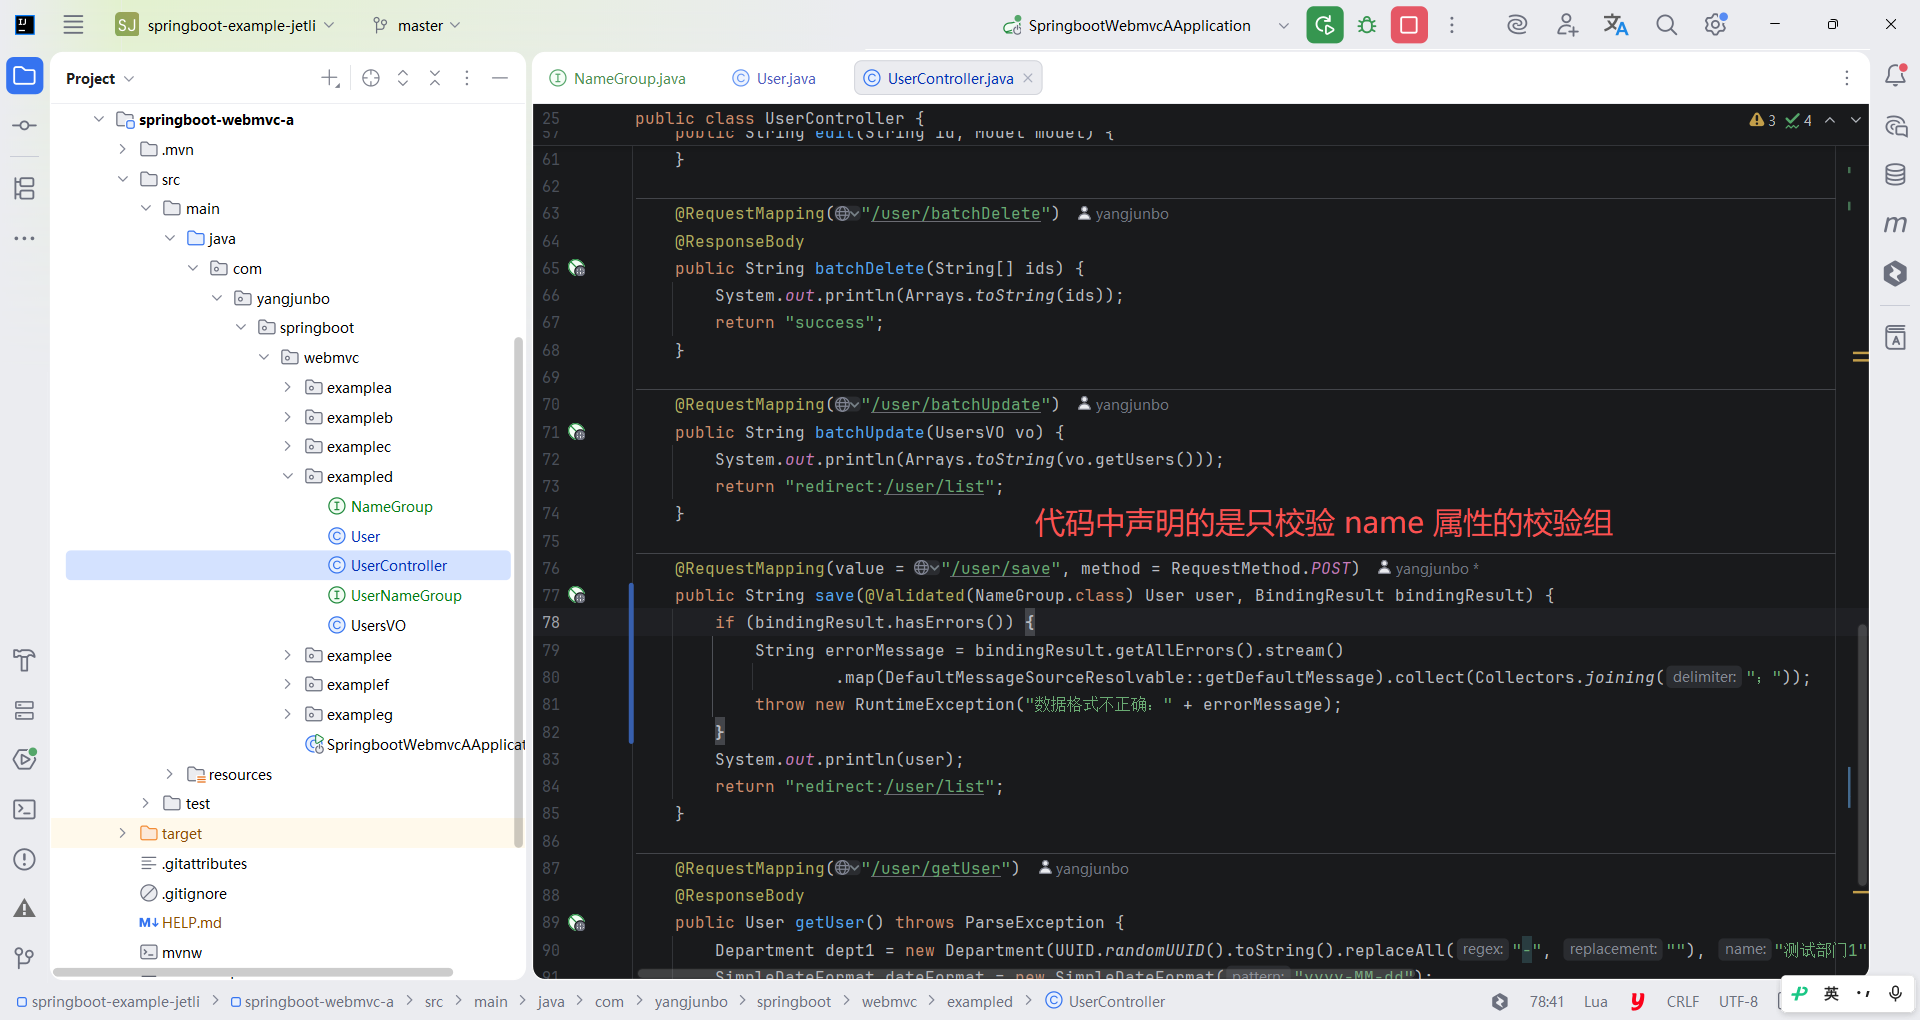Hide the Project tool window
This screenshot has height=1020, width=1920.
[500, 78]
